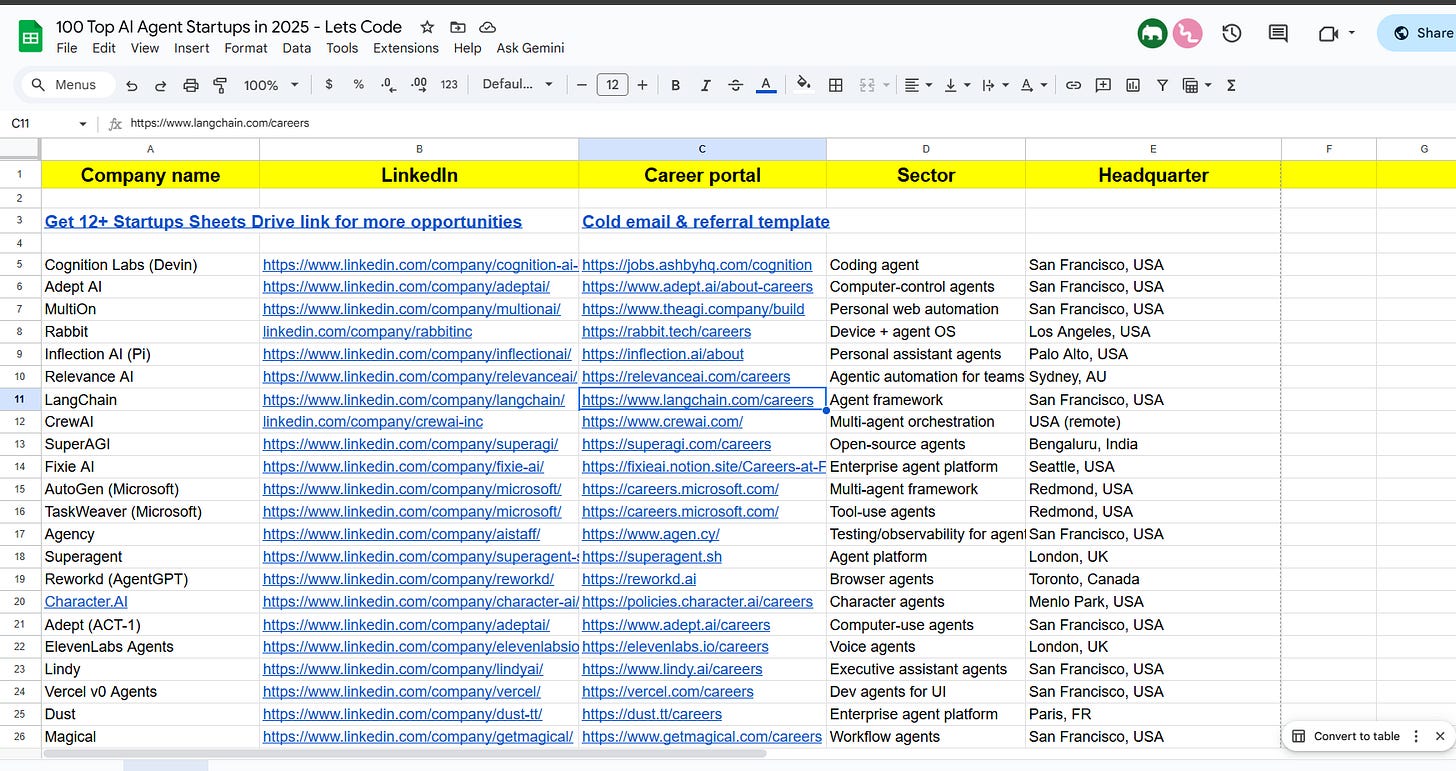Open the dust.tt/careers link
1456x771 pixels.
[652, 714]
